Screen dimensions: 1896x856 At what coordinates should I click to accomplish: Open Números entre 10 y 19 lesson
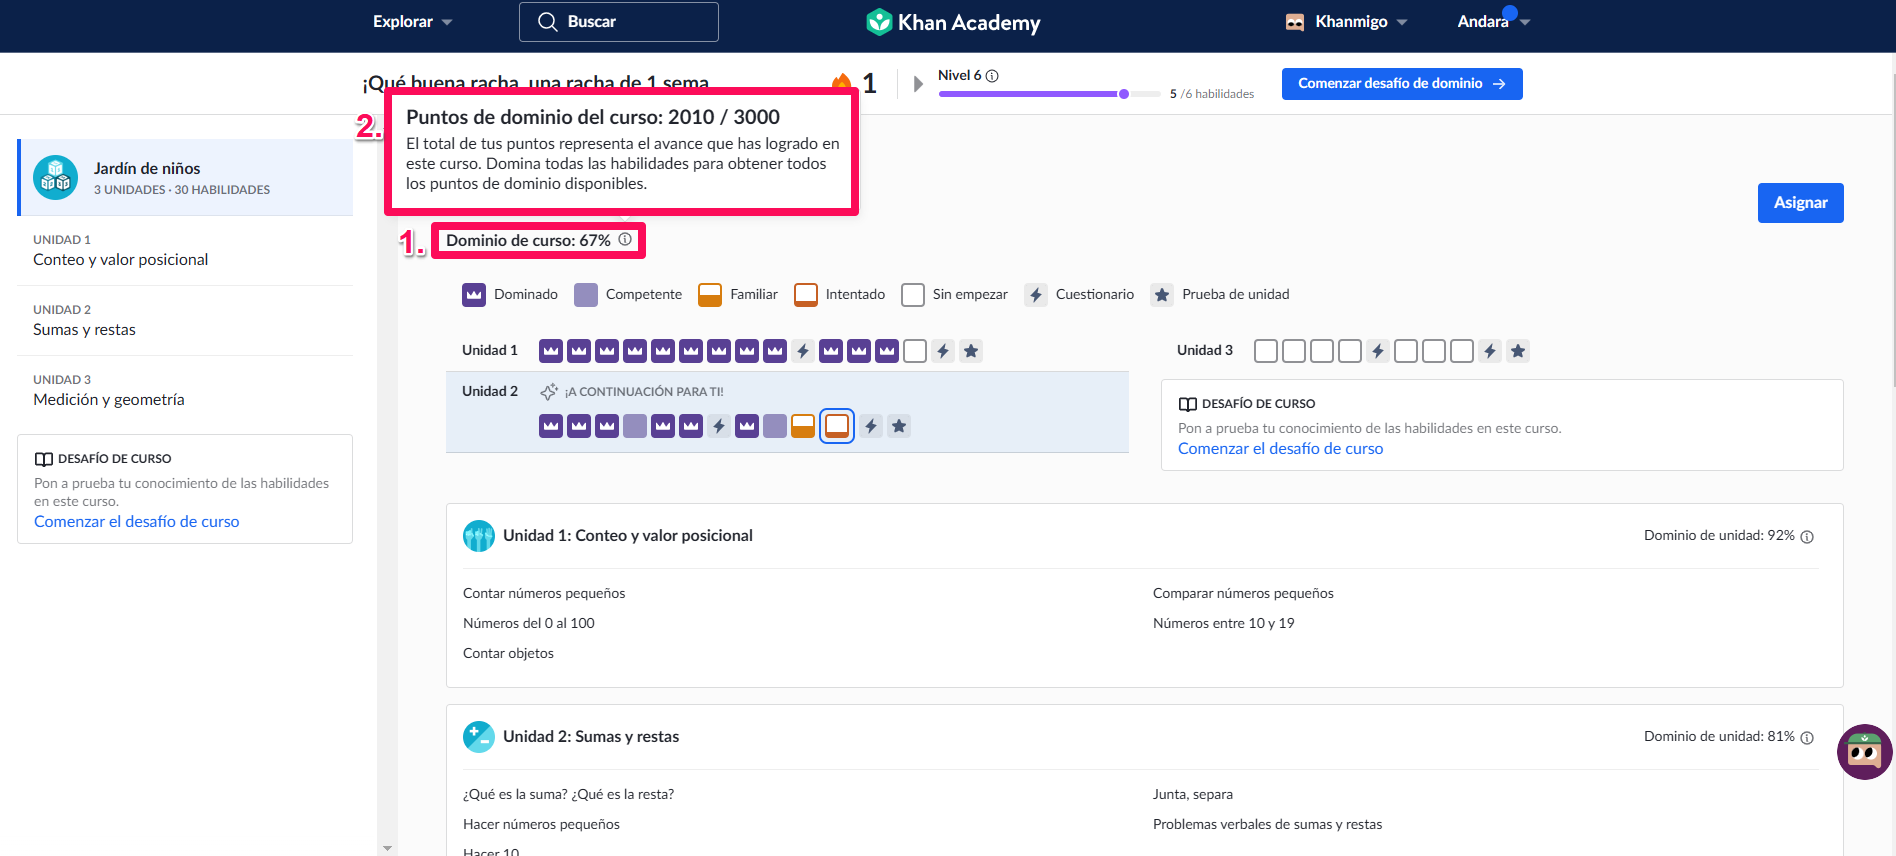1224,624
